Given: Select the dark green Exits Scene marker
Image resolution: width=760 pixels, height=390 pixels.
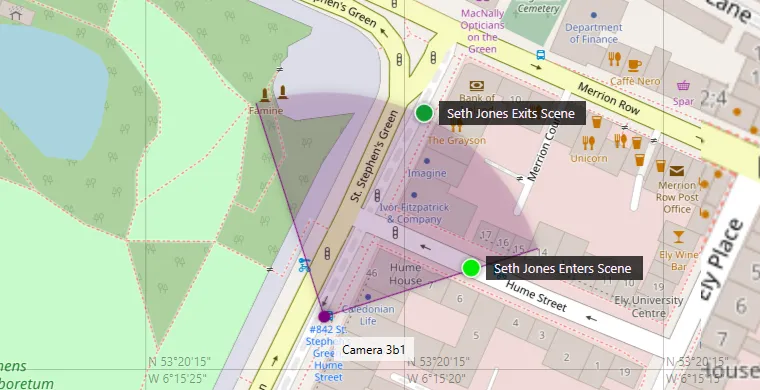Looking at the screenshot, I should tap(424, 113).
